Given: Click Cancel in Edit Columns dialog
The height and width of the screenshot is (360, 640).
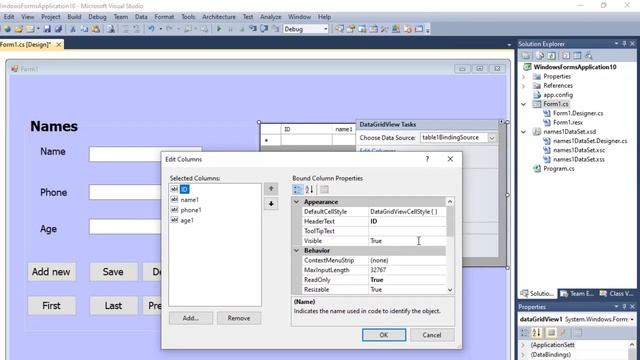Looking at the screenshot, I should point(432,335).
